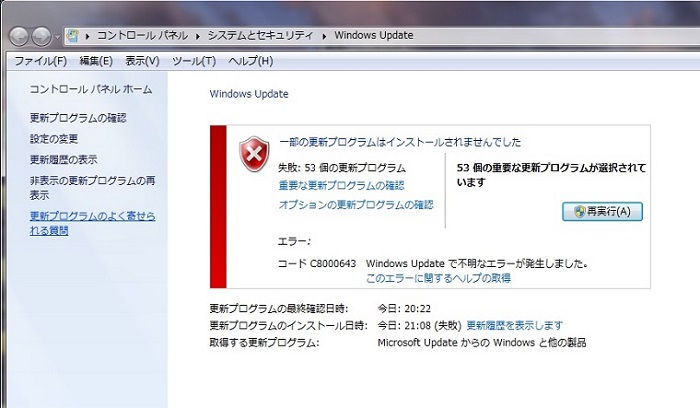The image size is (700, 408).
Task: Open 設定の変更 in the sidebar
Action: click(x=54, y=139)
